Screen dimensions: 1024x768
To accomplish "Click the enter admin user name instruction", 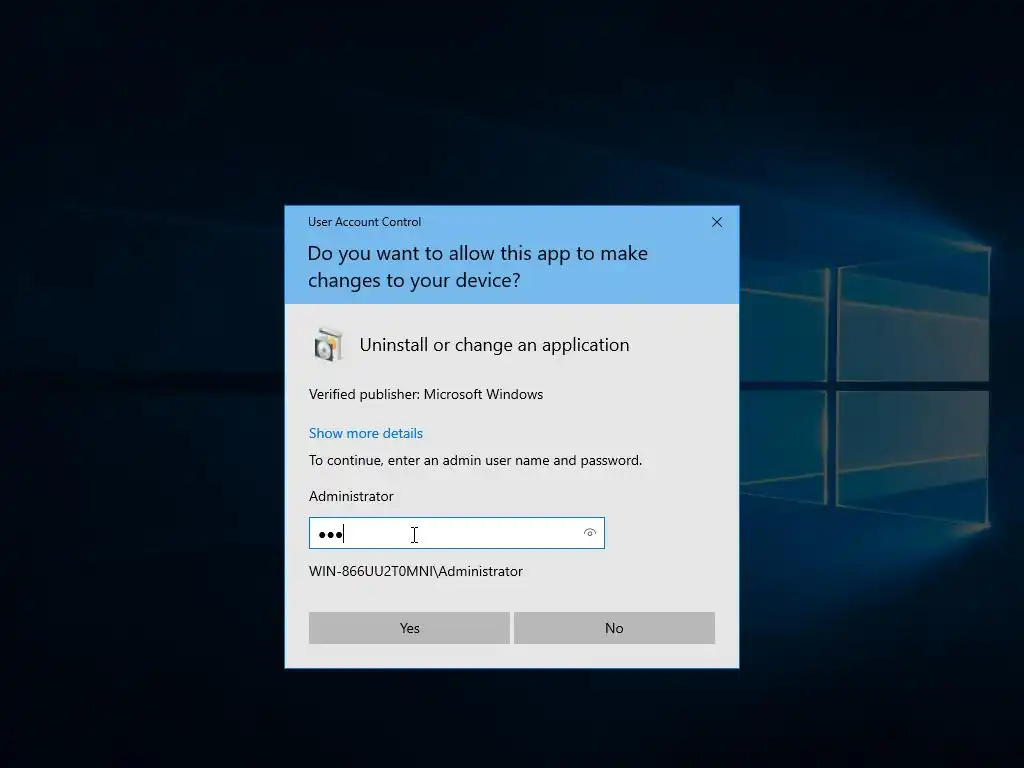I will click(475, 460).
